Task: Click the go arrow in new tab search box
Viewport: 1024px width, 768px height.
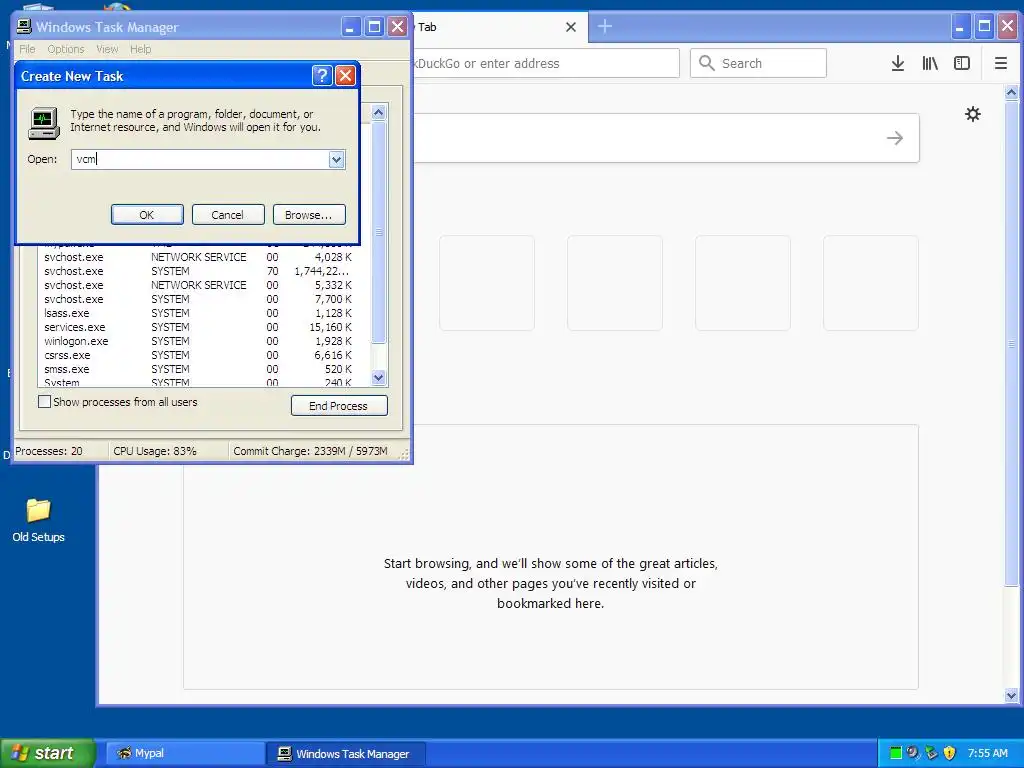Action: click(895, 138)
